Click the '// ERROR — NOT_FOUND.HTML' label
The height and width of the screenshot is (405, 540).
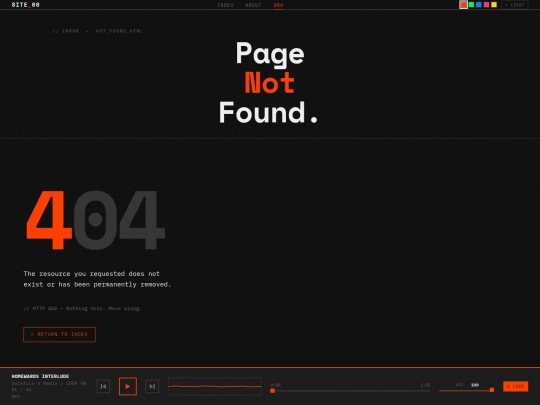coord(97,31)
